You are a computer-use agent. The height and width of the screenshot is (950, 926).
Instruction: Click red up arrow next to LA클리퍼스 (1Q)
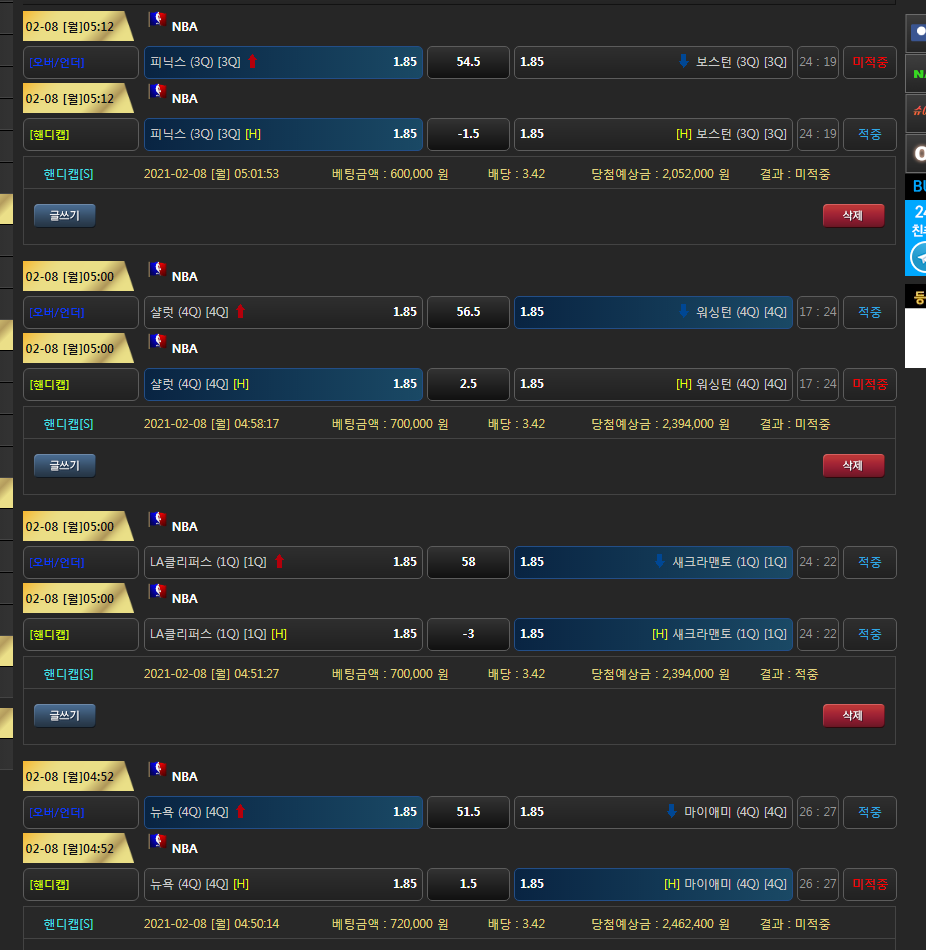pyautogui.click(x=279, y=562)
